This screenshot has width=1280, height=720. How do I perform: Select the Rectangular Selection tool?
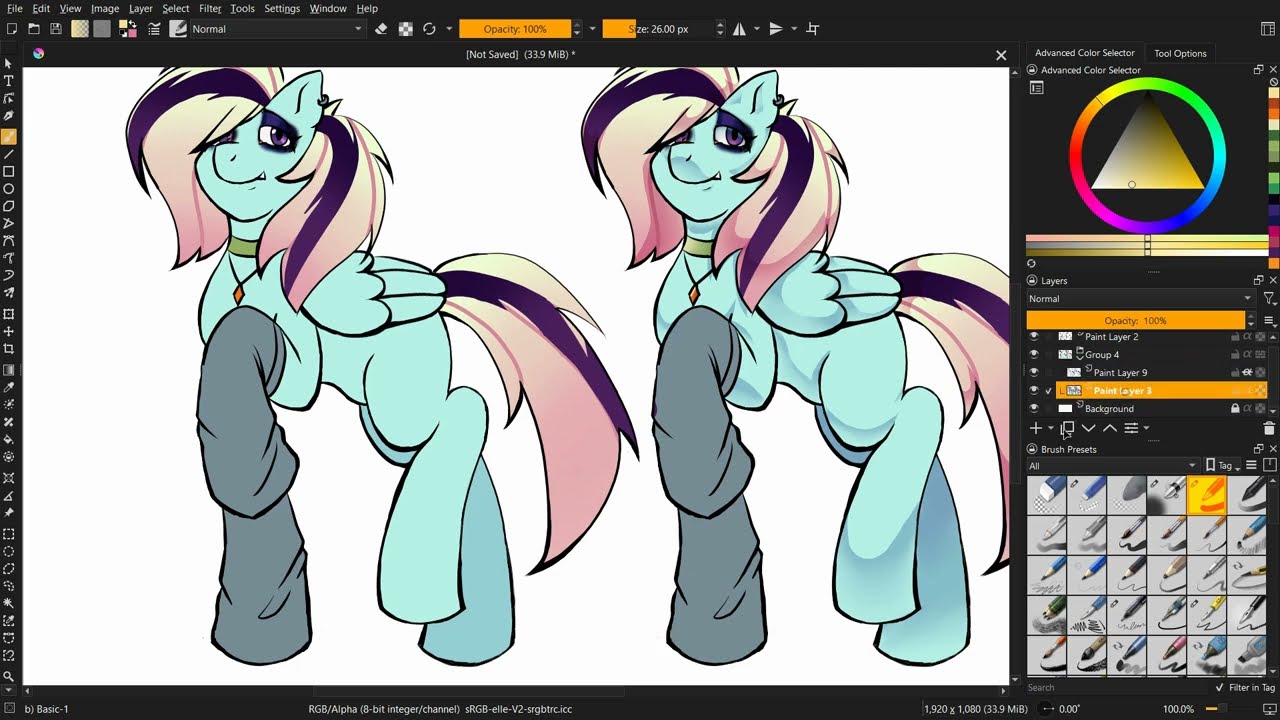point(9,533)
